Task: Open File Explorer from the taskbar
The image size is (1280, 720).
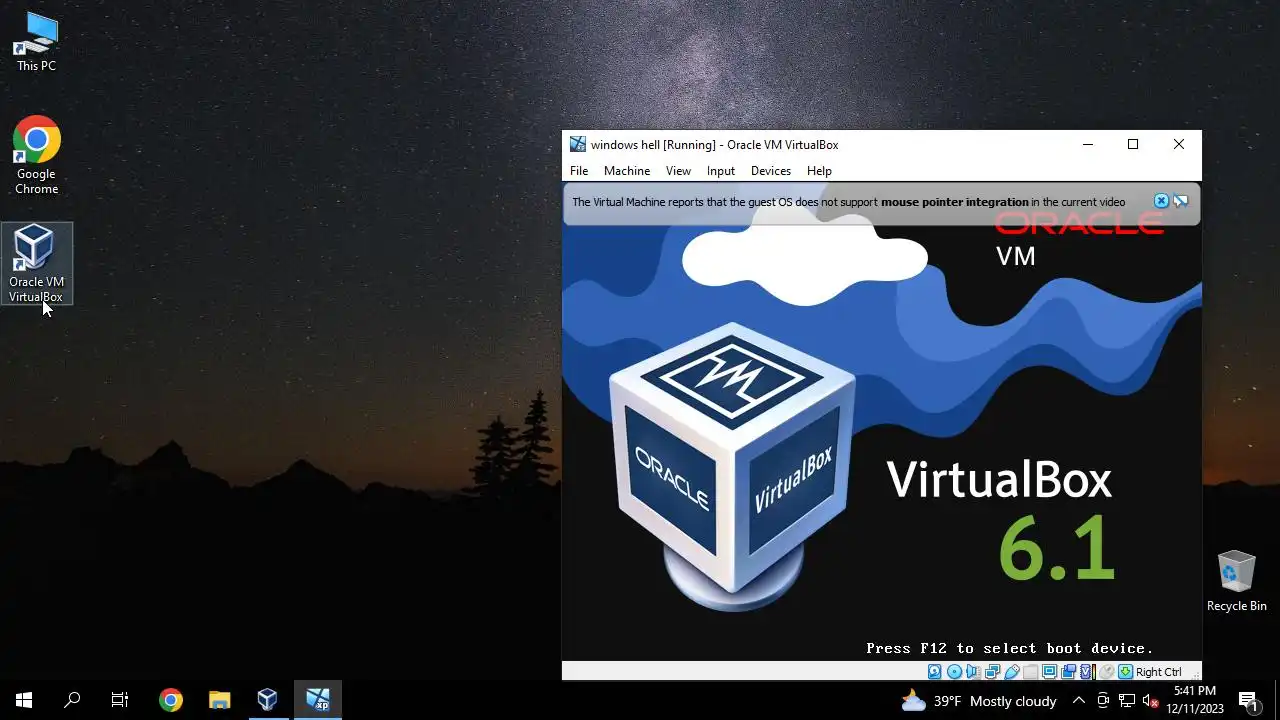Action: (219, 701)
